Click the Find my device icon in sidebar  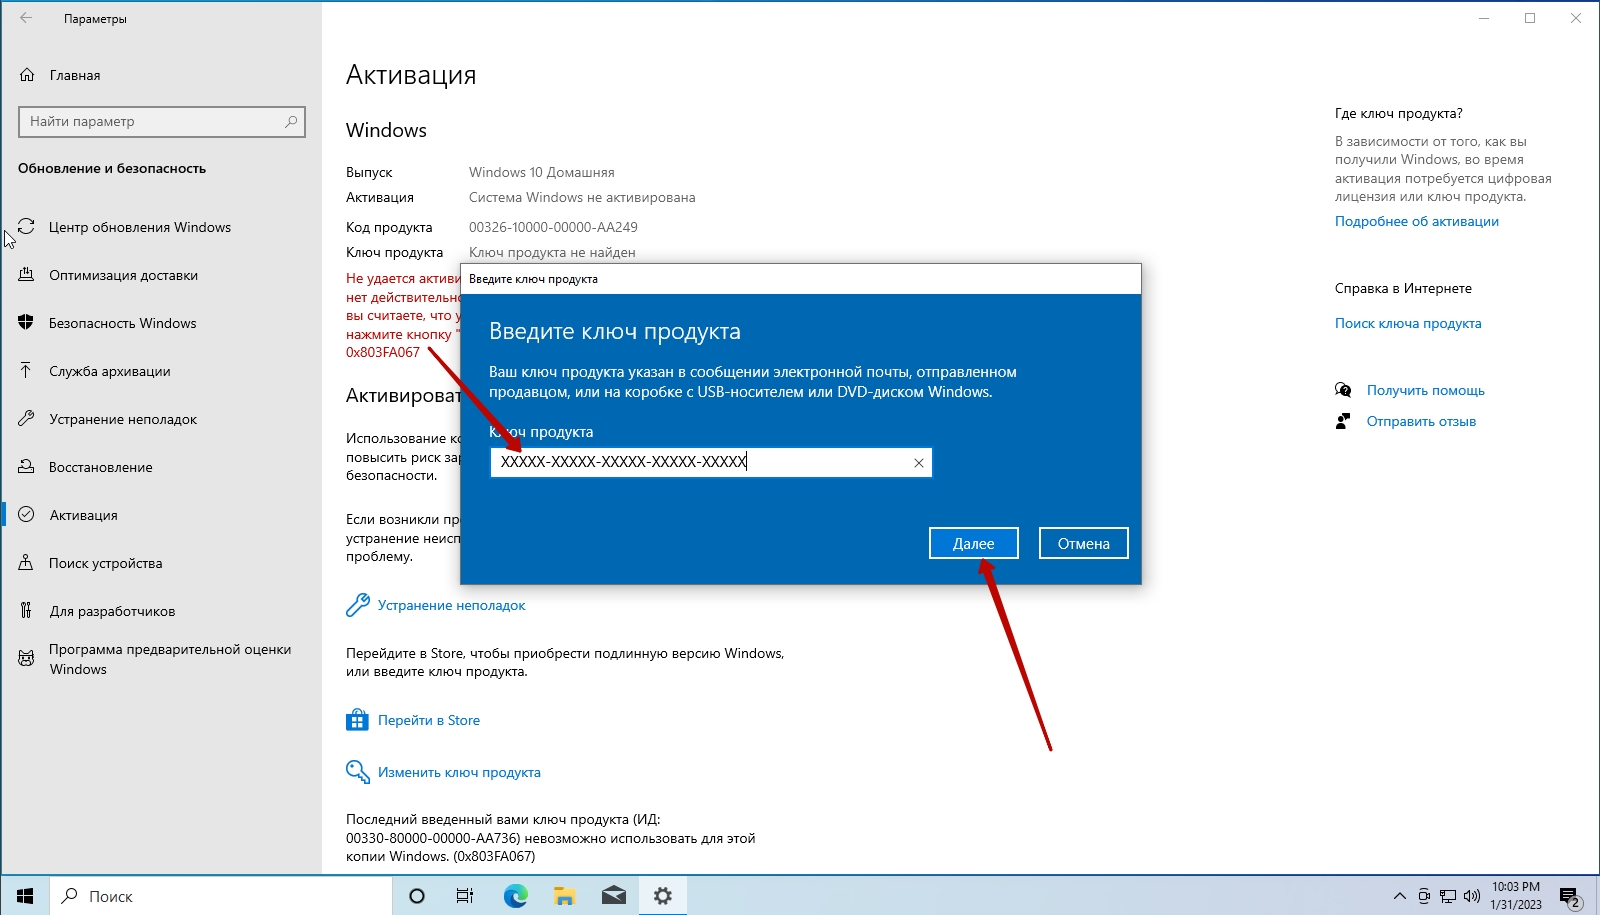[26, 563]
